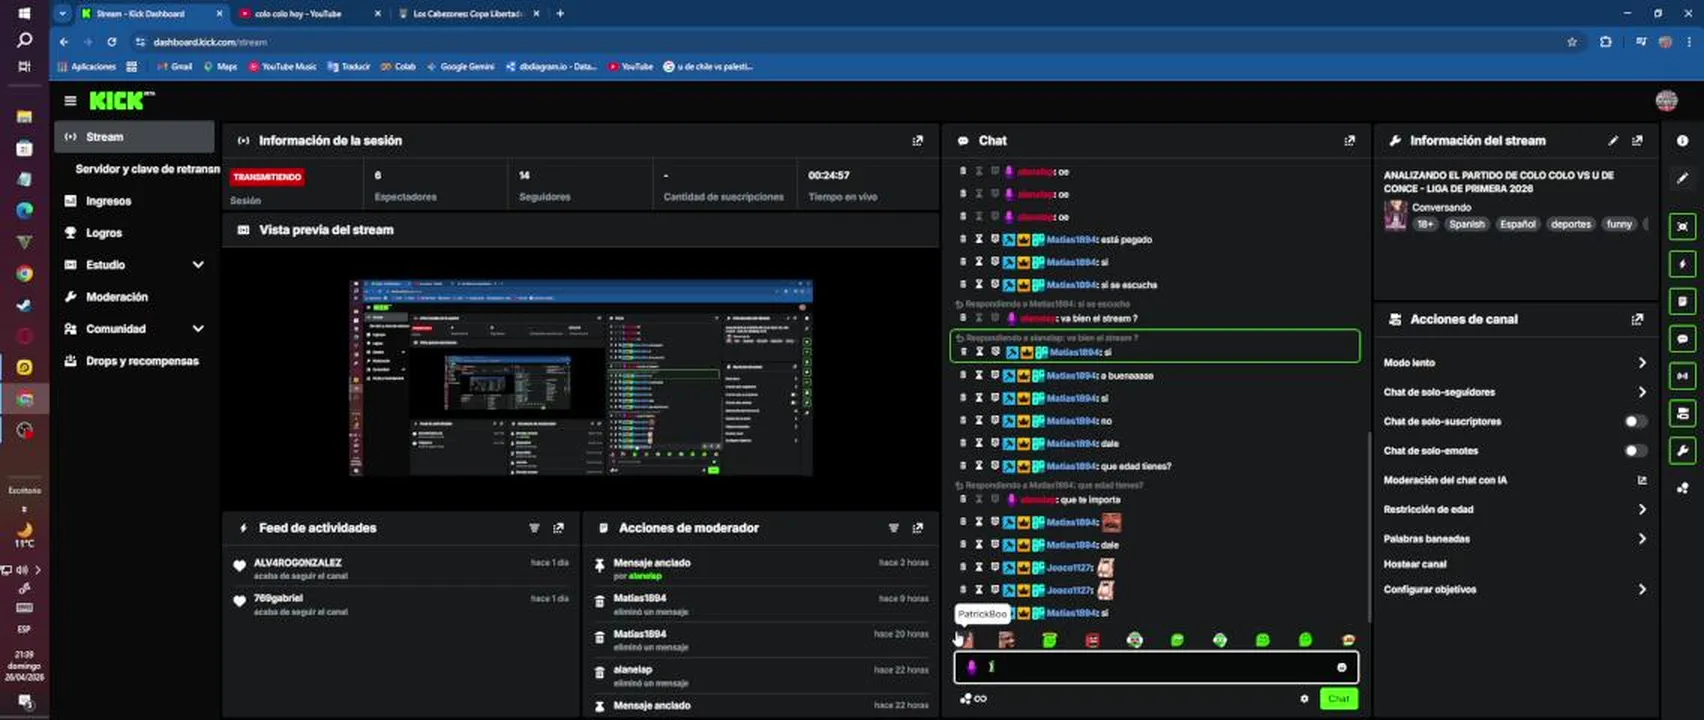The width and height of the screenshot is (1704, 720).
Task: Pop out the Feed de actividades panel
Action: (x=558, y=528)
